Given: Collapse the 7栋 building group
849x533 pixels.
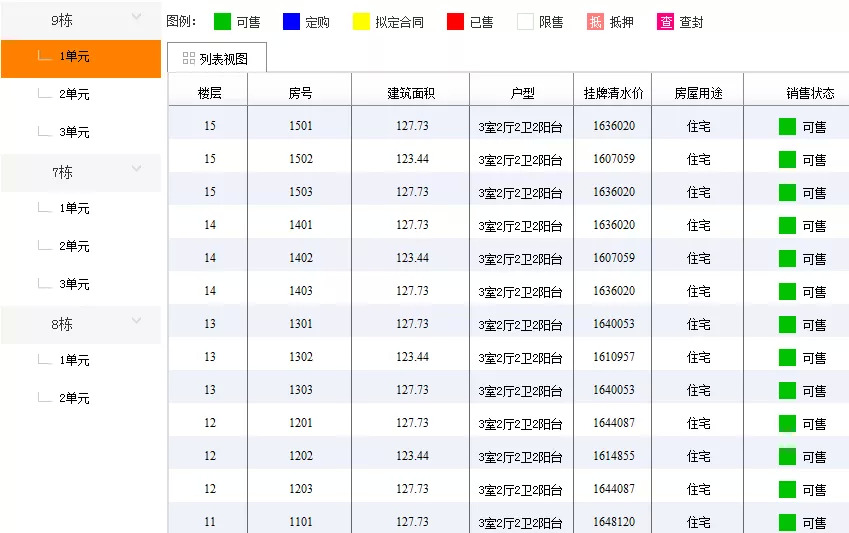Looking at the screenshot, I should [136, 168].
